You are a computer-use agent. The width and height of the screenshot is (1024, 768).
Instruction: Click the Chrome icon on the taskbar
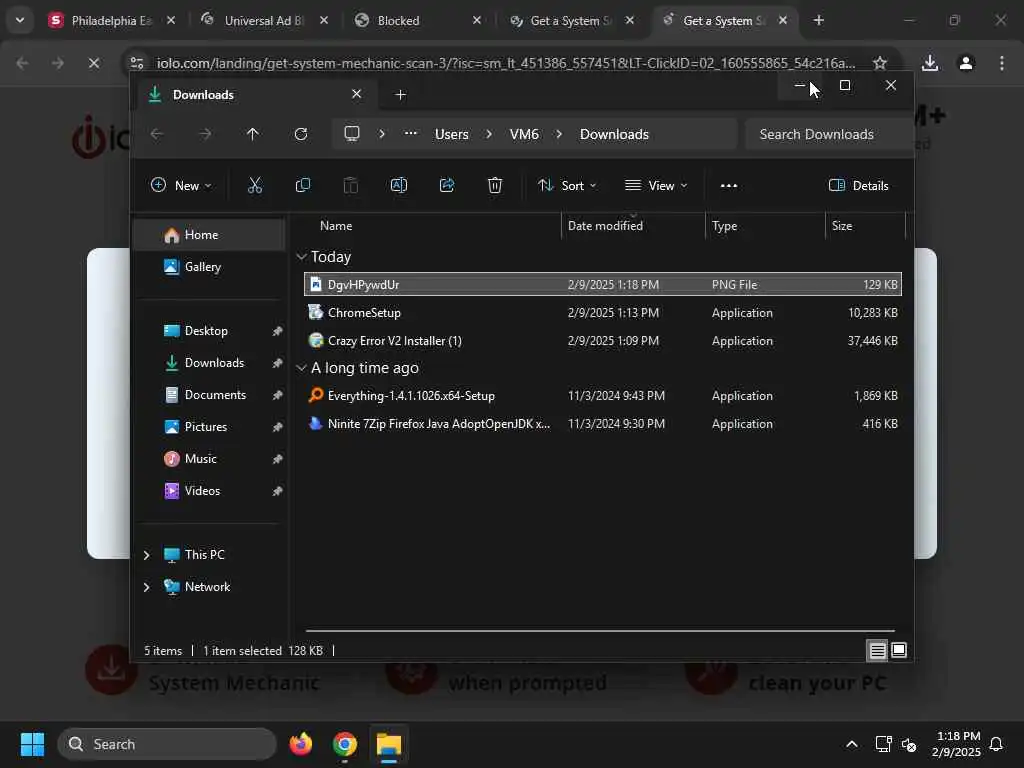[345, 744]
